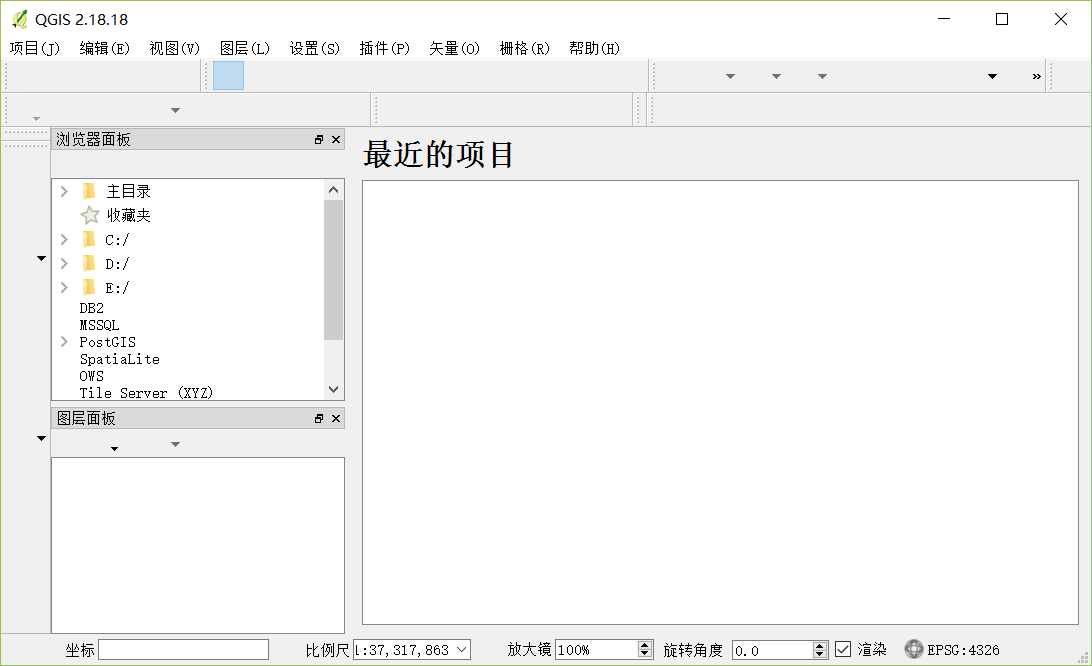Select DB2 in browser tree

coord(91,308)
